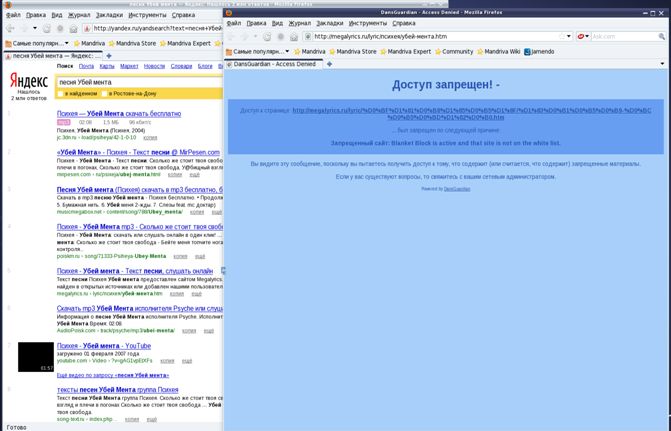
Task: Open Файл menu in DansGuardian window
Action: [x=234, y=24]
